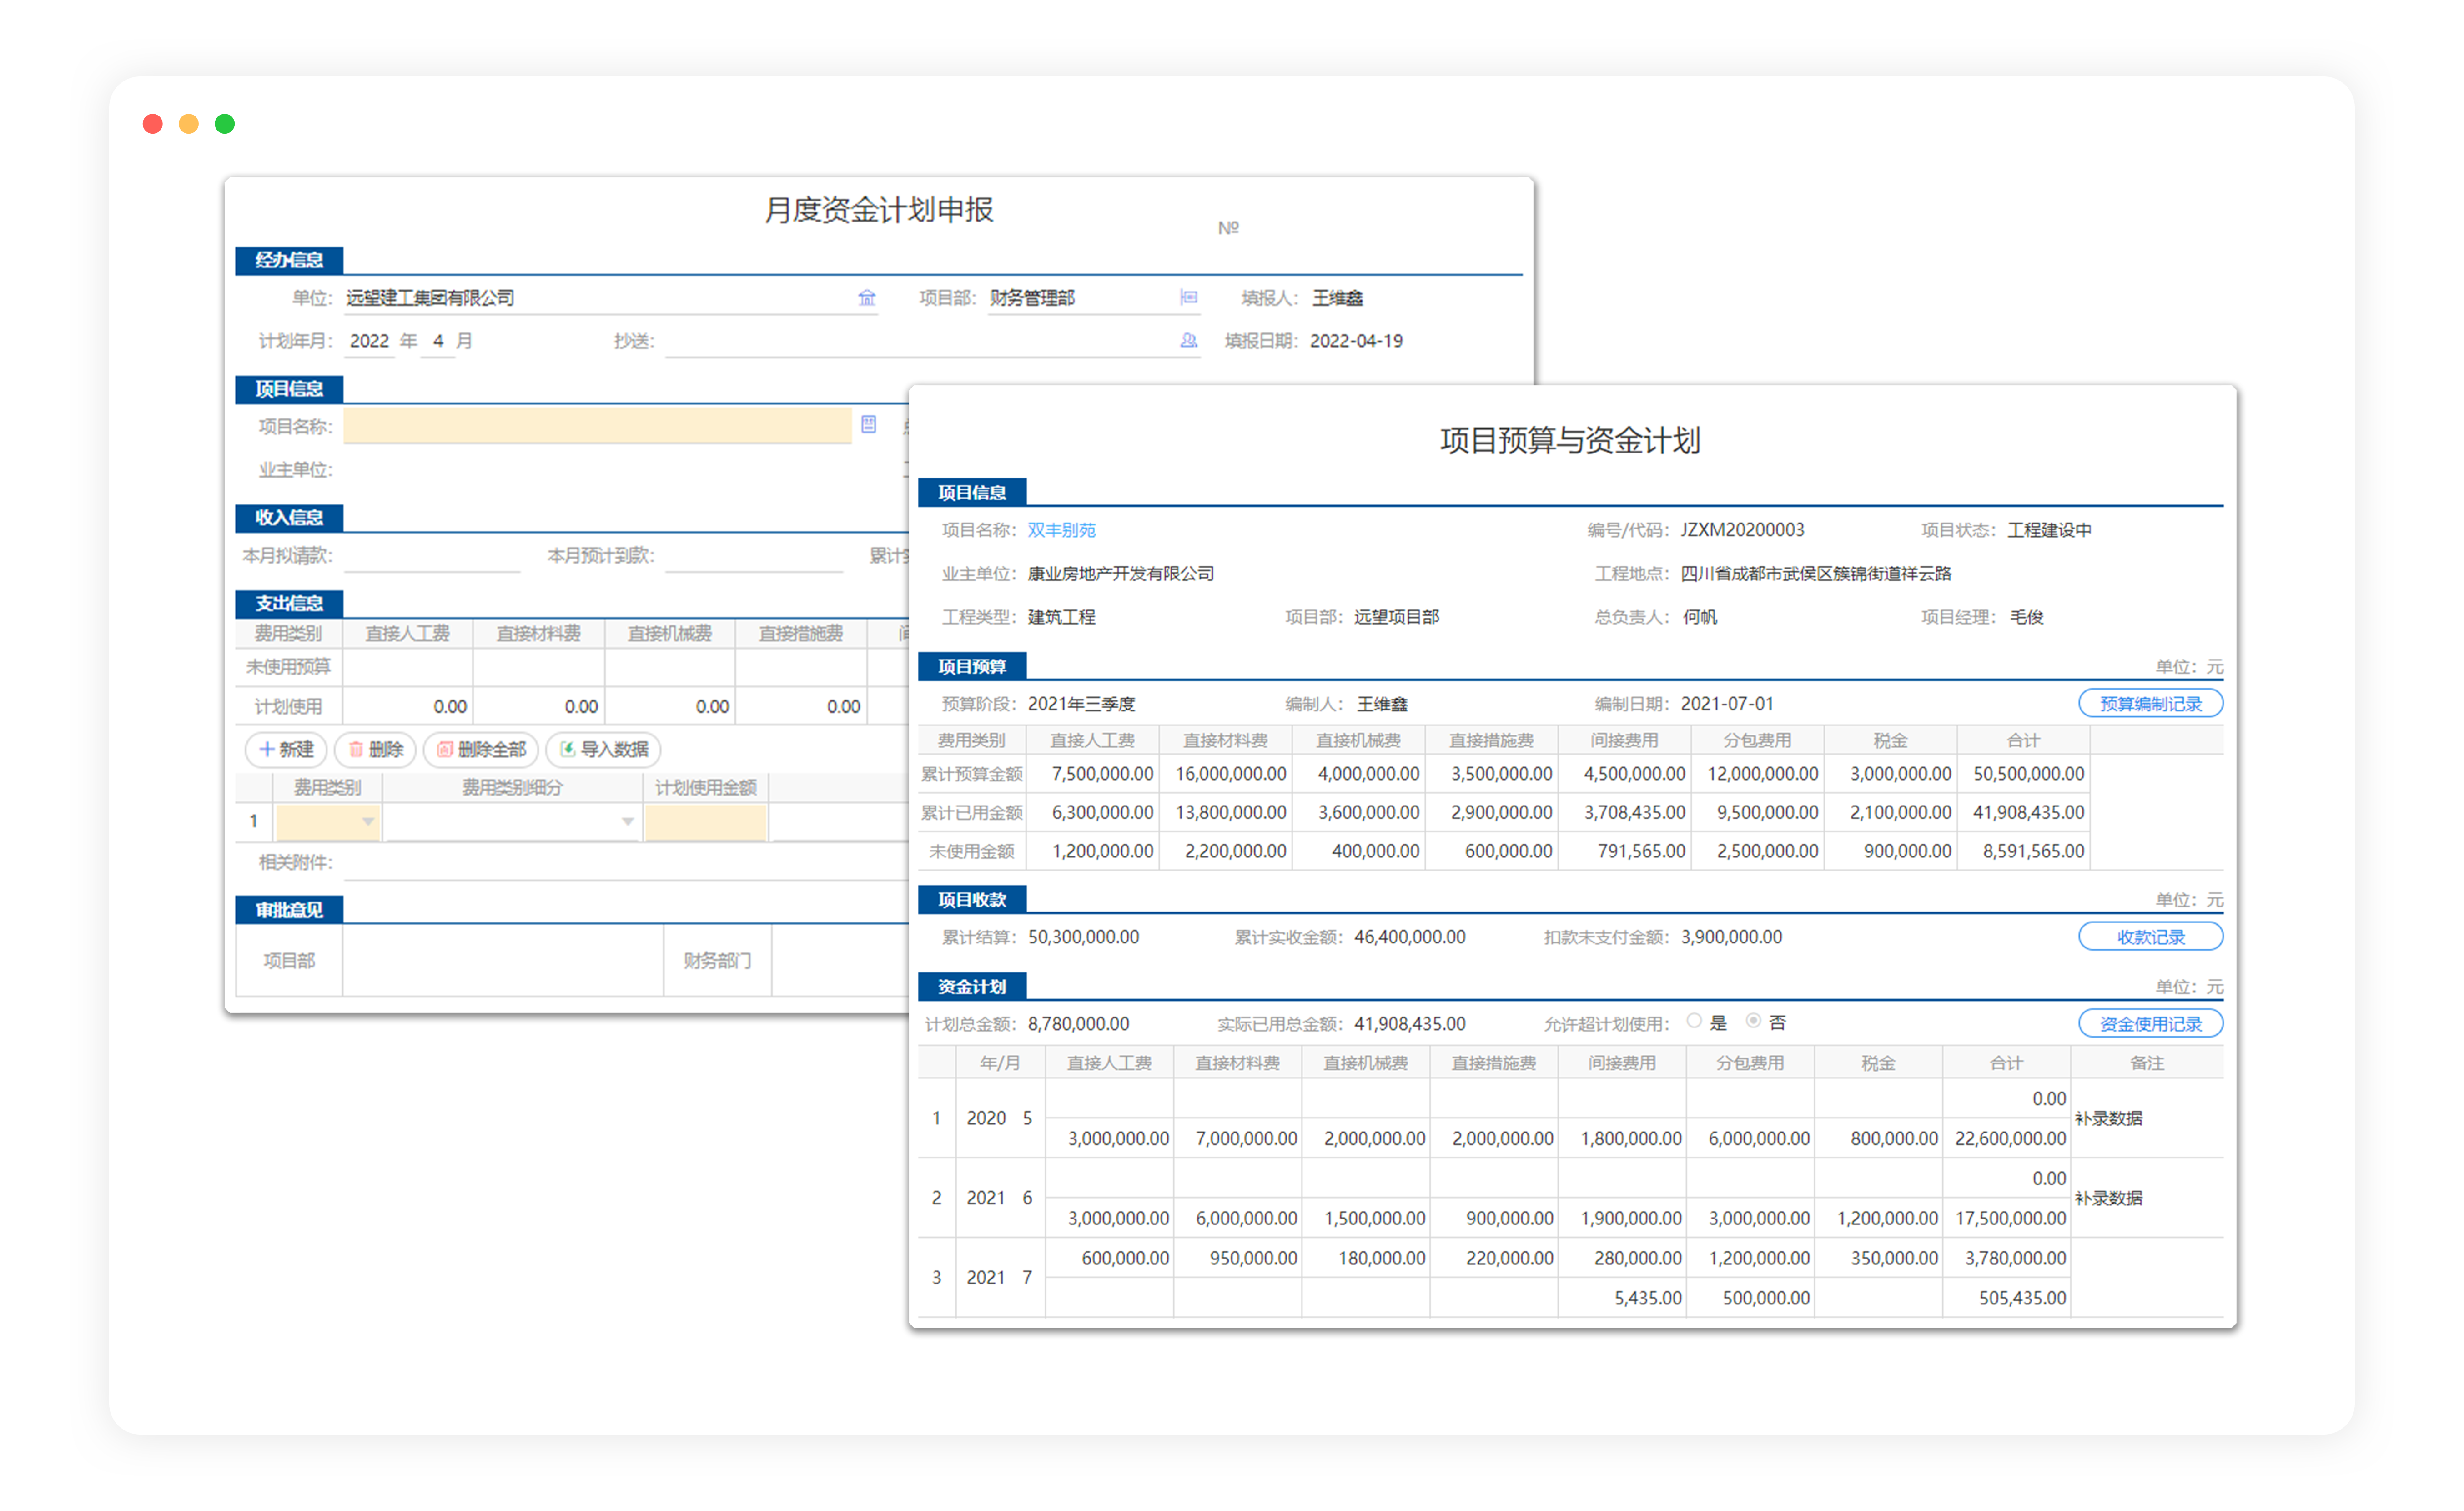The image size is (2464, 1511).
Task: Click the 补录数据 note in row 2
Action: pos(2108,1198)
